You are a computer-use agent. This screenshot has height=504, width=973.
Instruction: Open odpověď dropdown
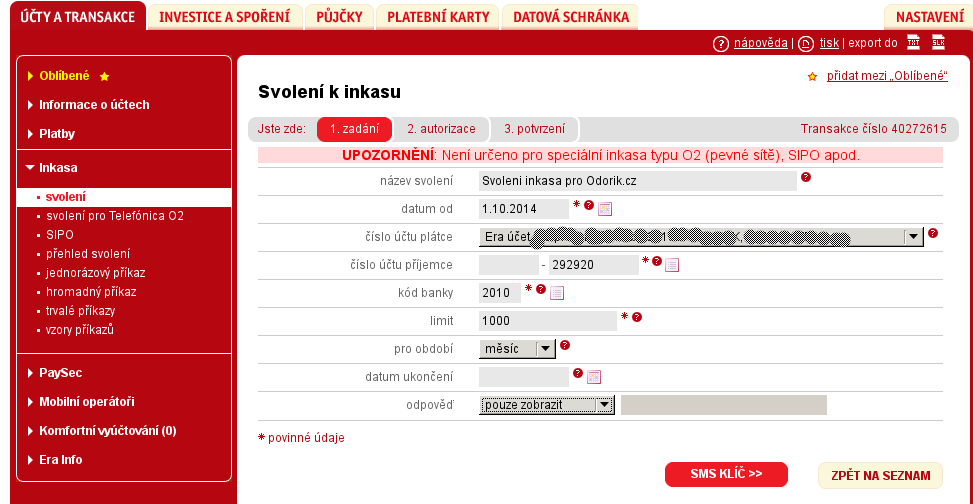603,405
